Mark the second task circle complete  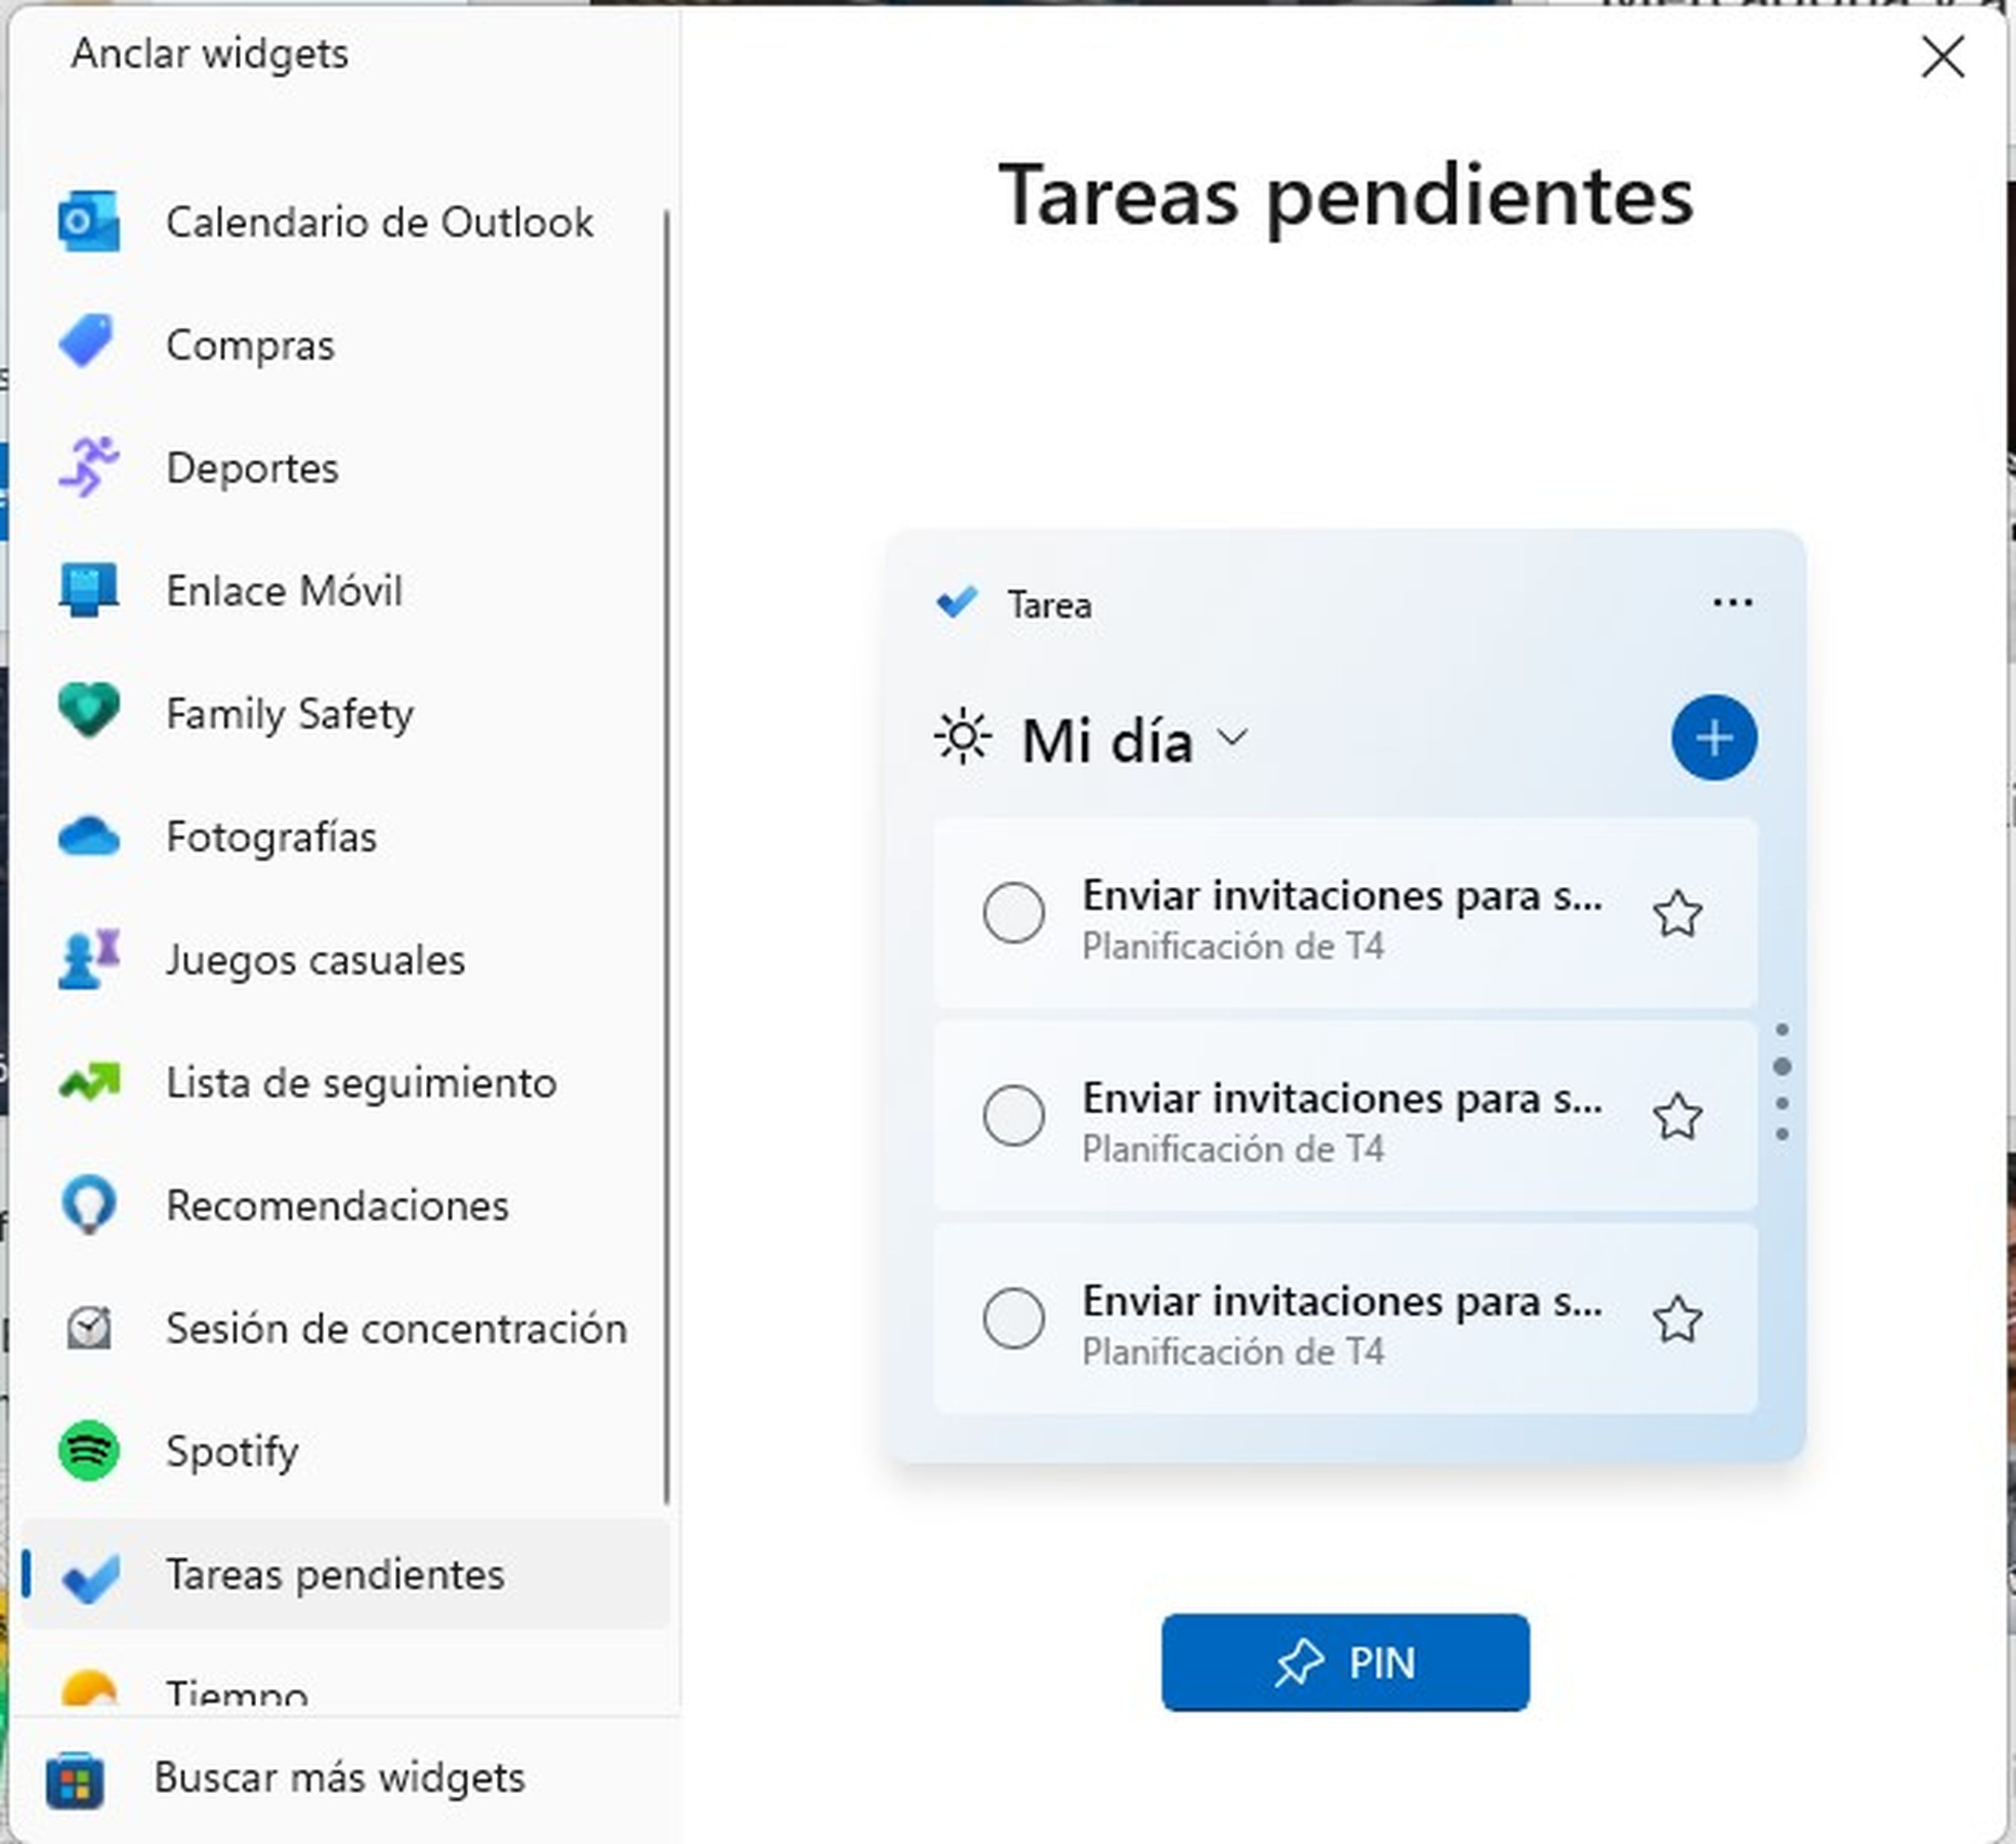click(x=1013, y=1116)
